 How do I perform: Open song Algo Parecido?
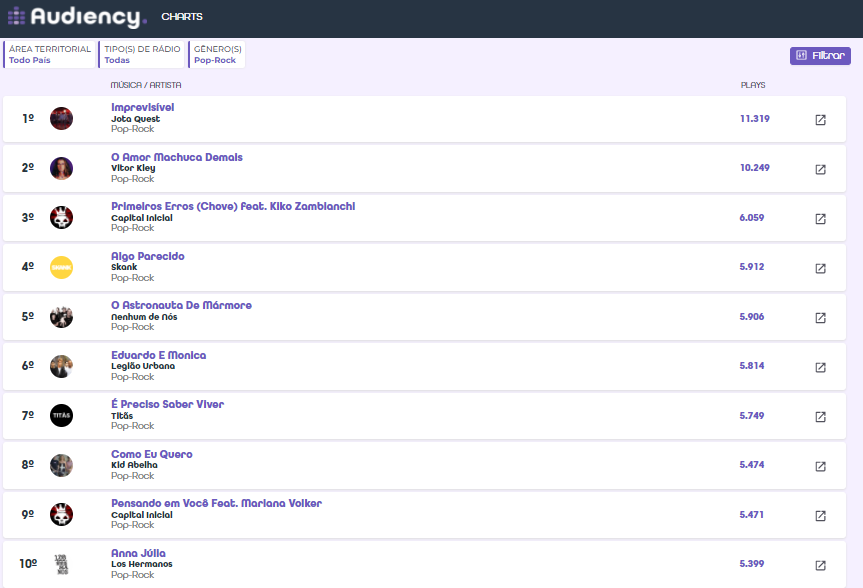click(148, 256)
